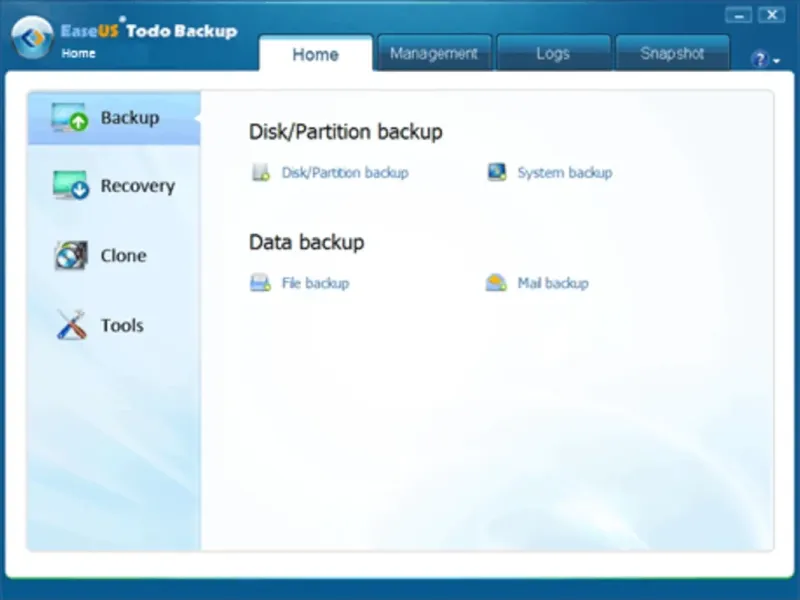Select Tools in the sidebar
Image resolution: width=800 pixels, height=600 pixels.
(114, 325)
